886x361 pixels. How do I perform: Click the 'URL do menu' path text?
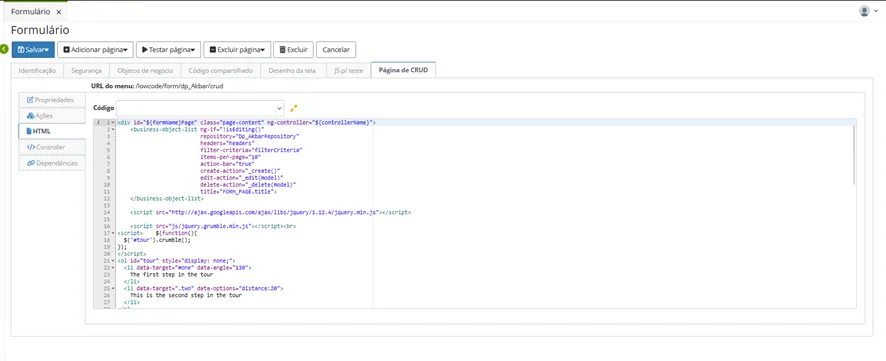point(181,86)
